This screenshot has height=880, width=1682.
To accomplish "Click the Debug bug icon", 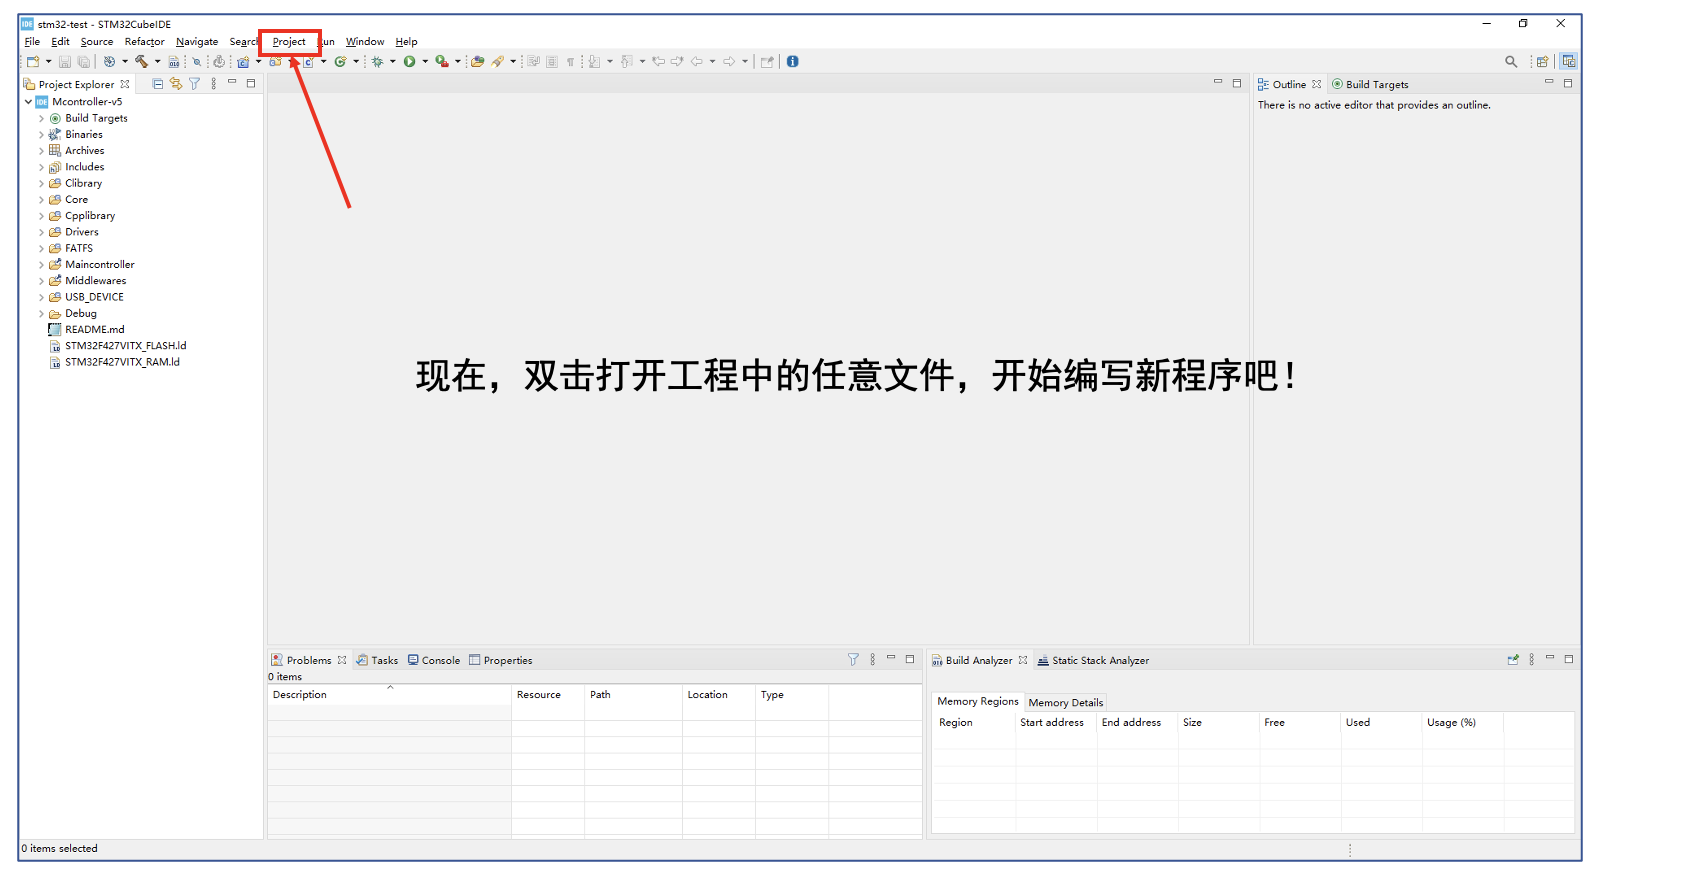I will coord(377,62).
